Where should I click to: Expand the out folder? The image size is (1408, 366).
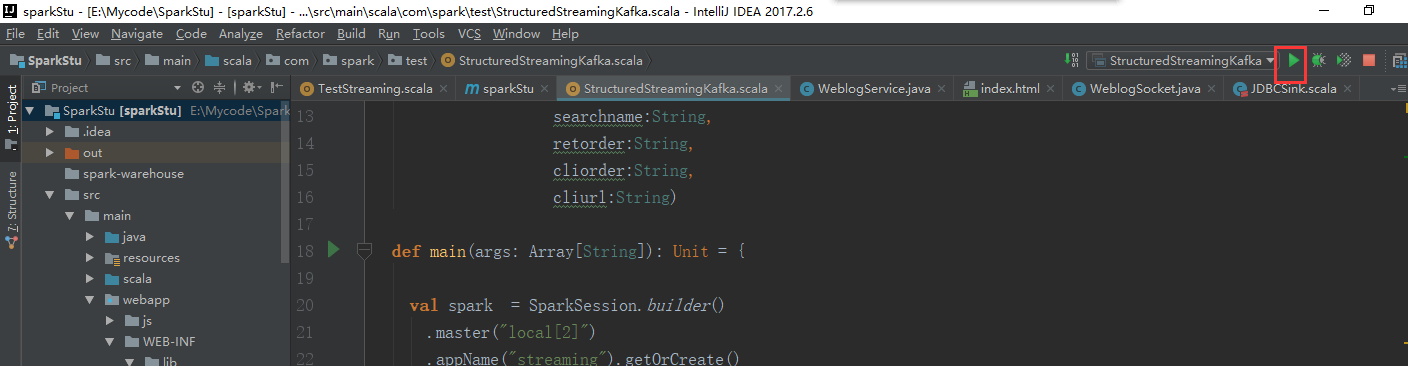coord(50,153)
